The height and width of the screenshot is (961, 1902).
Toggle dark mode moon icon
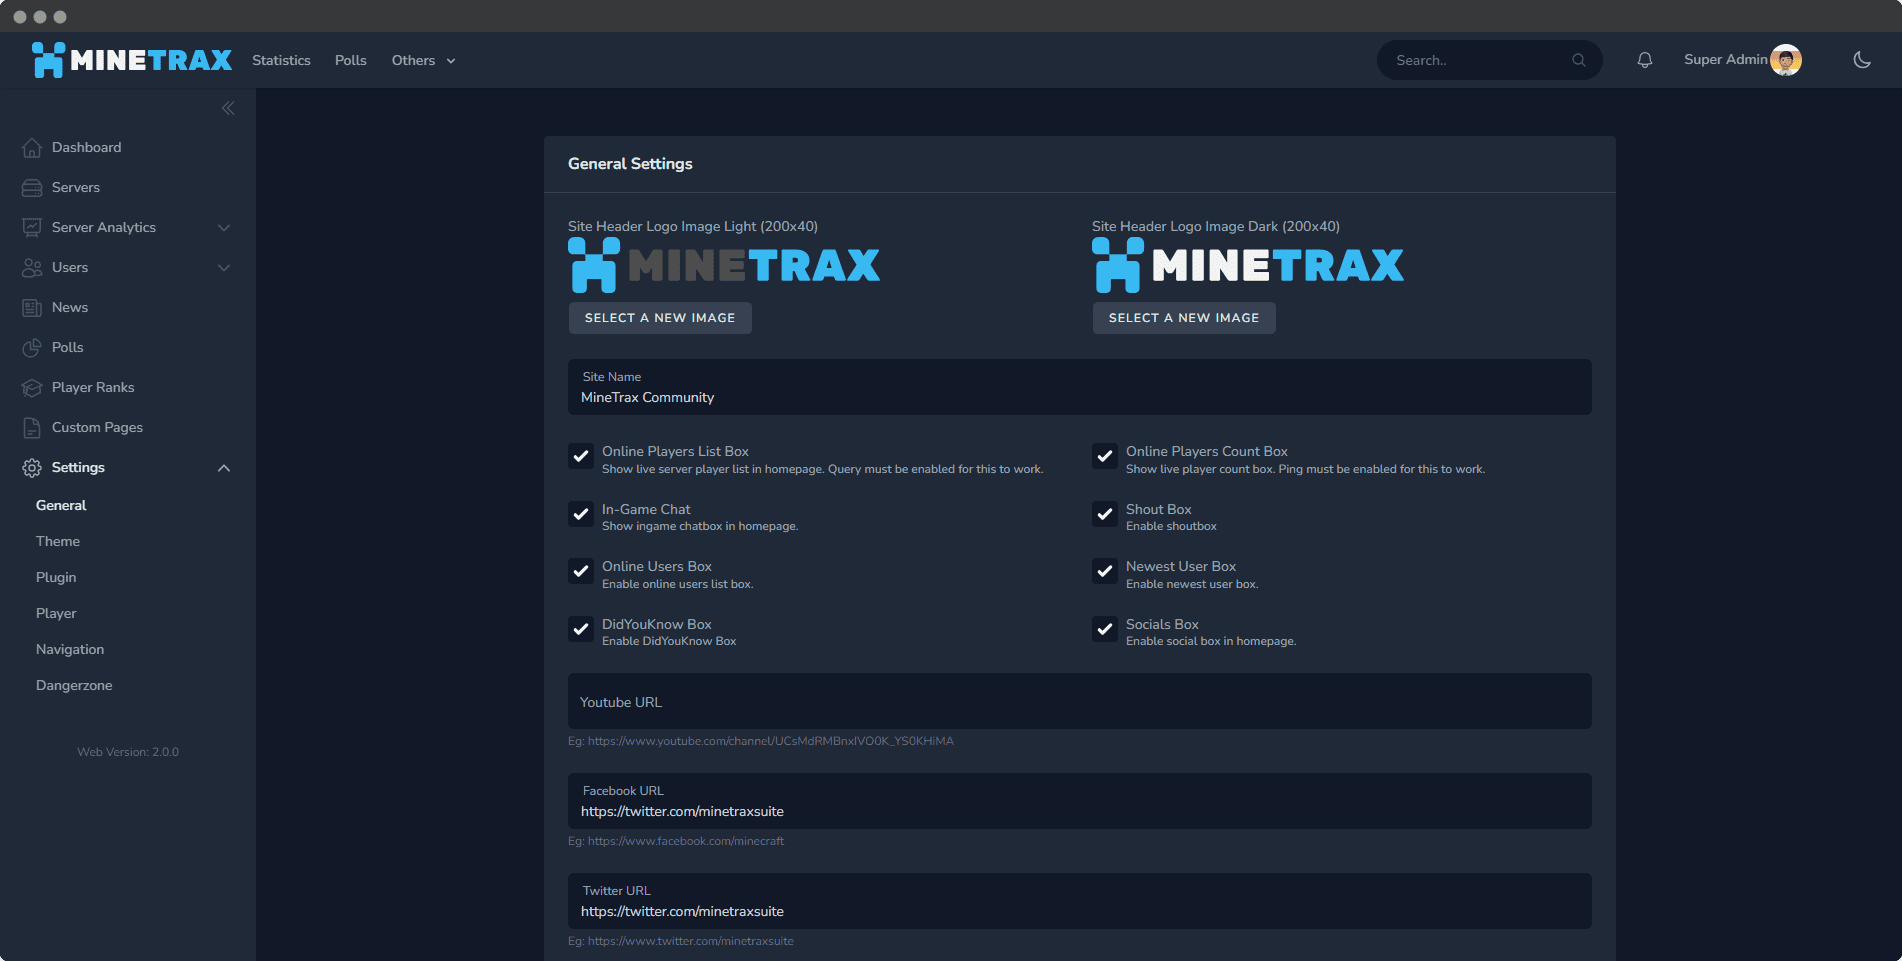(x=1861, y=60)
